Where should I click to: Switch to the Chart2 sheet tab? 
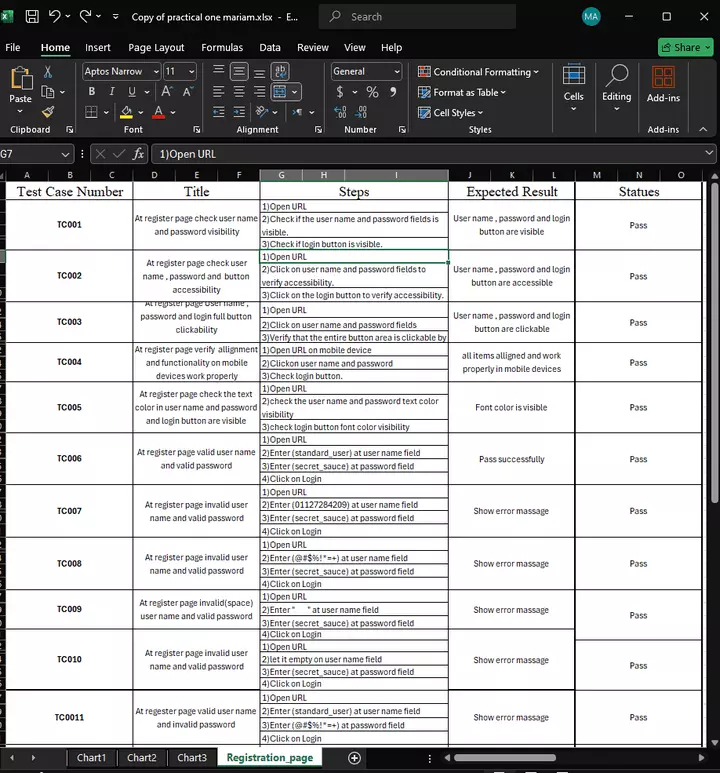click(x=141, y=758)
